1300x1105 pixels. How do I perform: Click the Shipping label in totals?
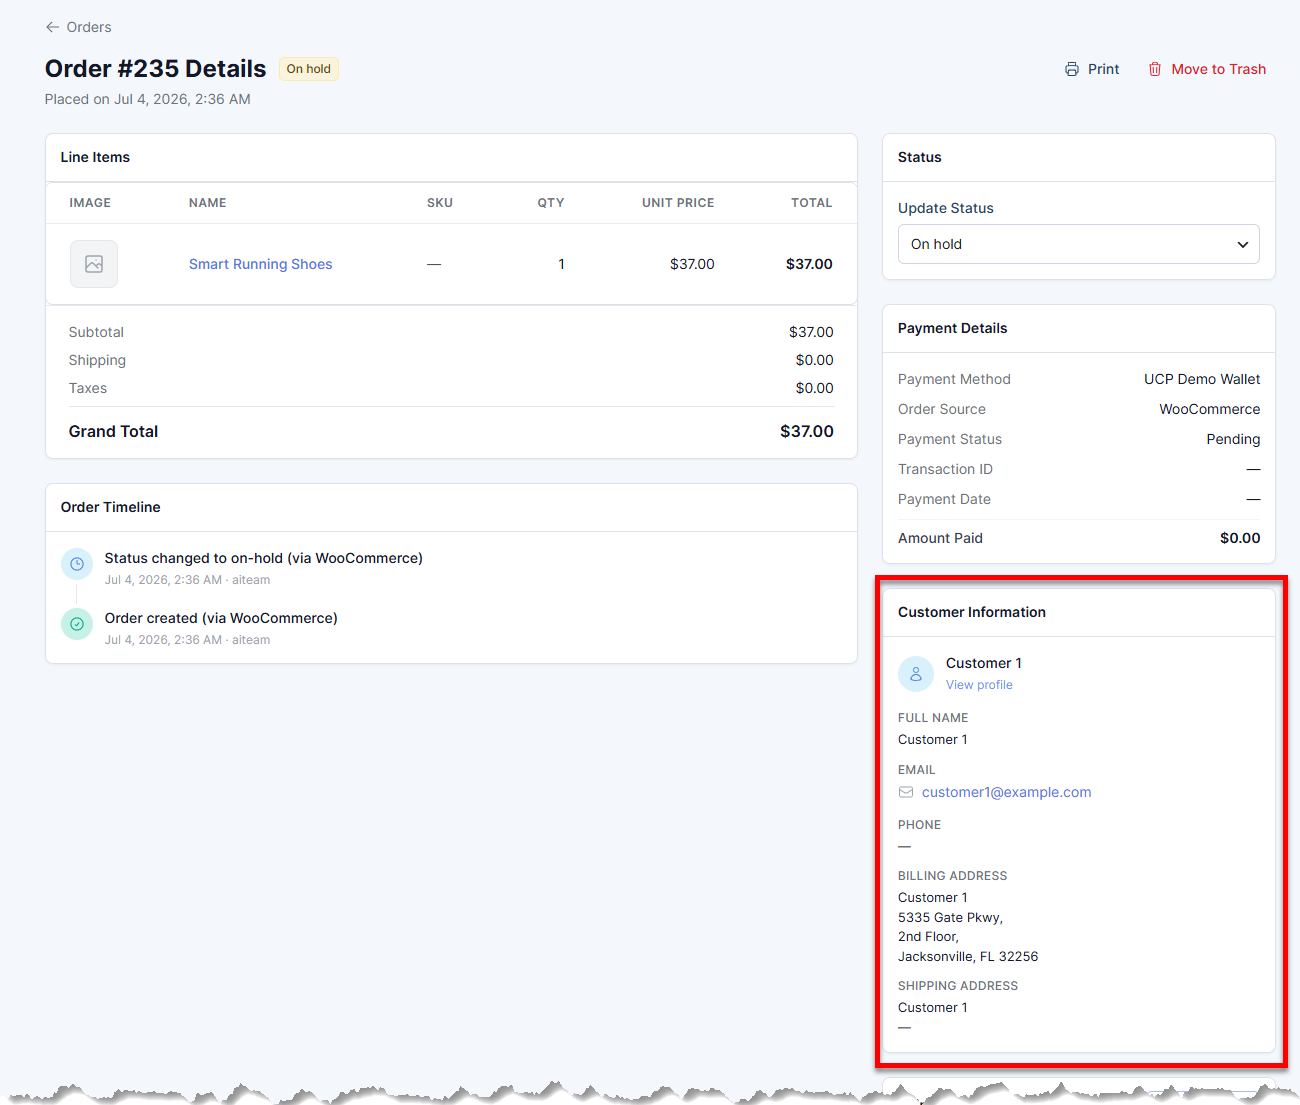pos(97,360)
